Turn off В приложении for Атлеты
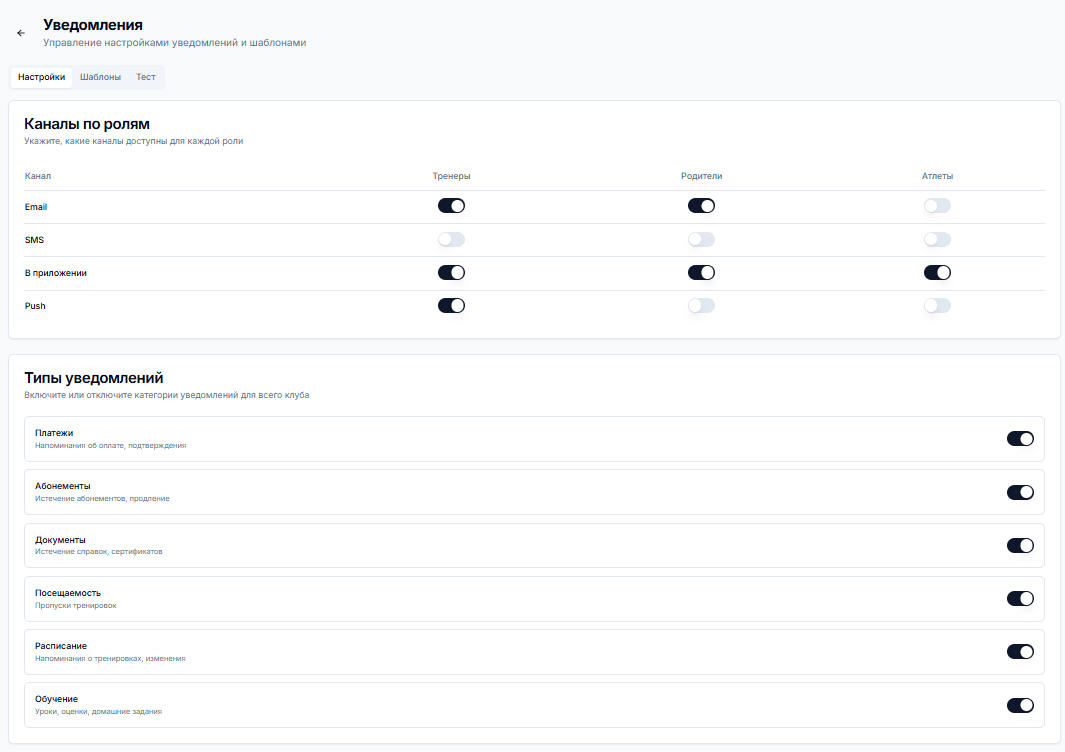1065x752 pixels. [937, 273]
